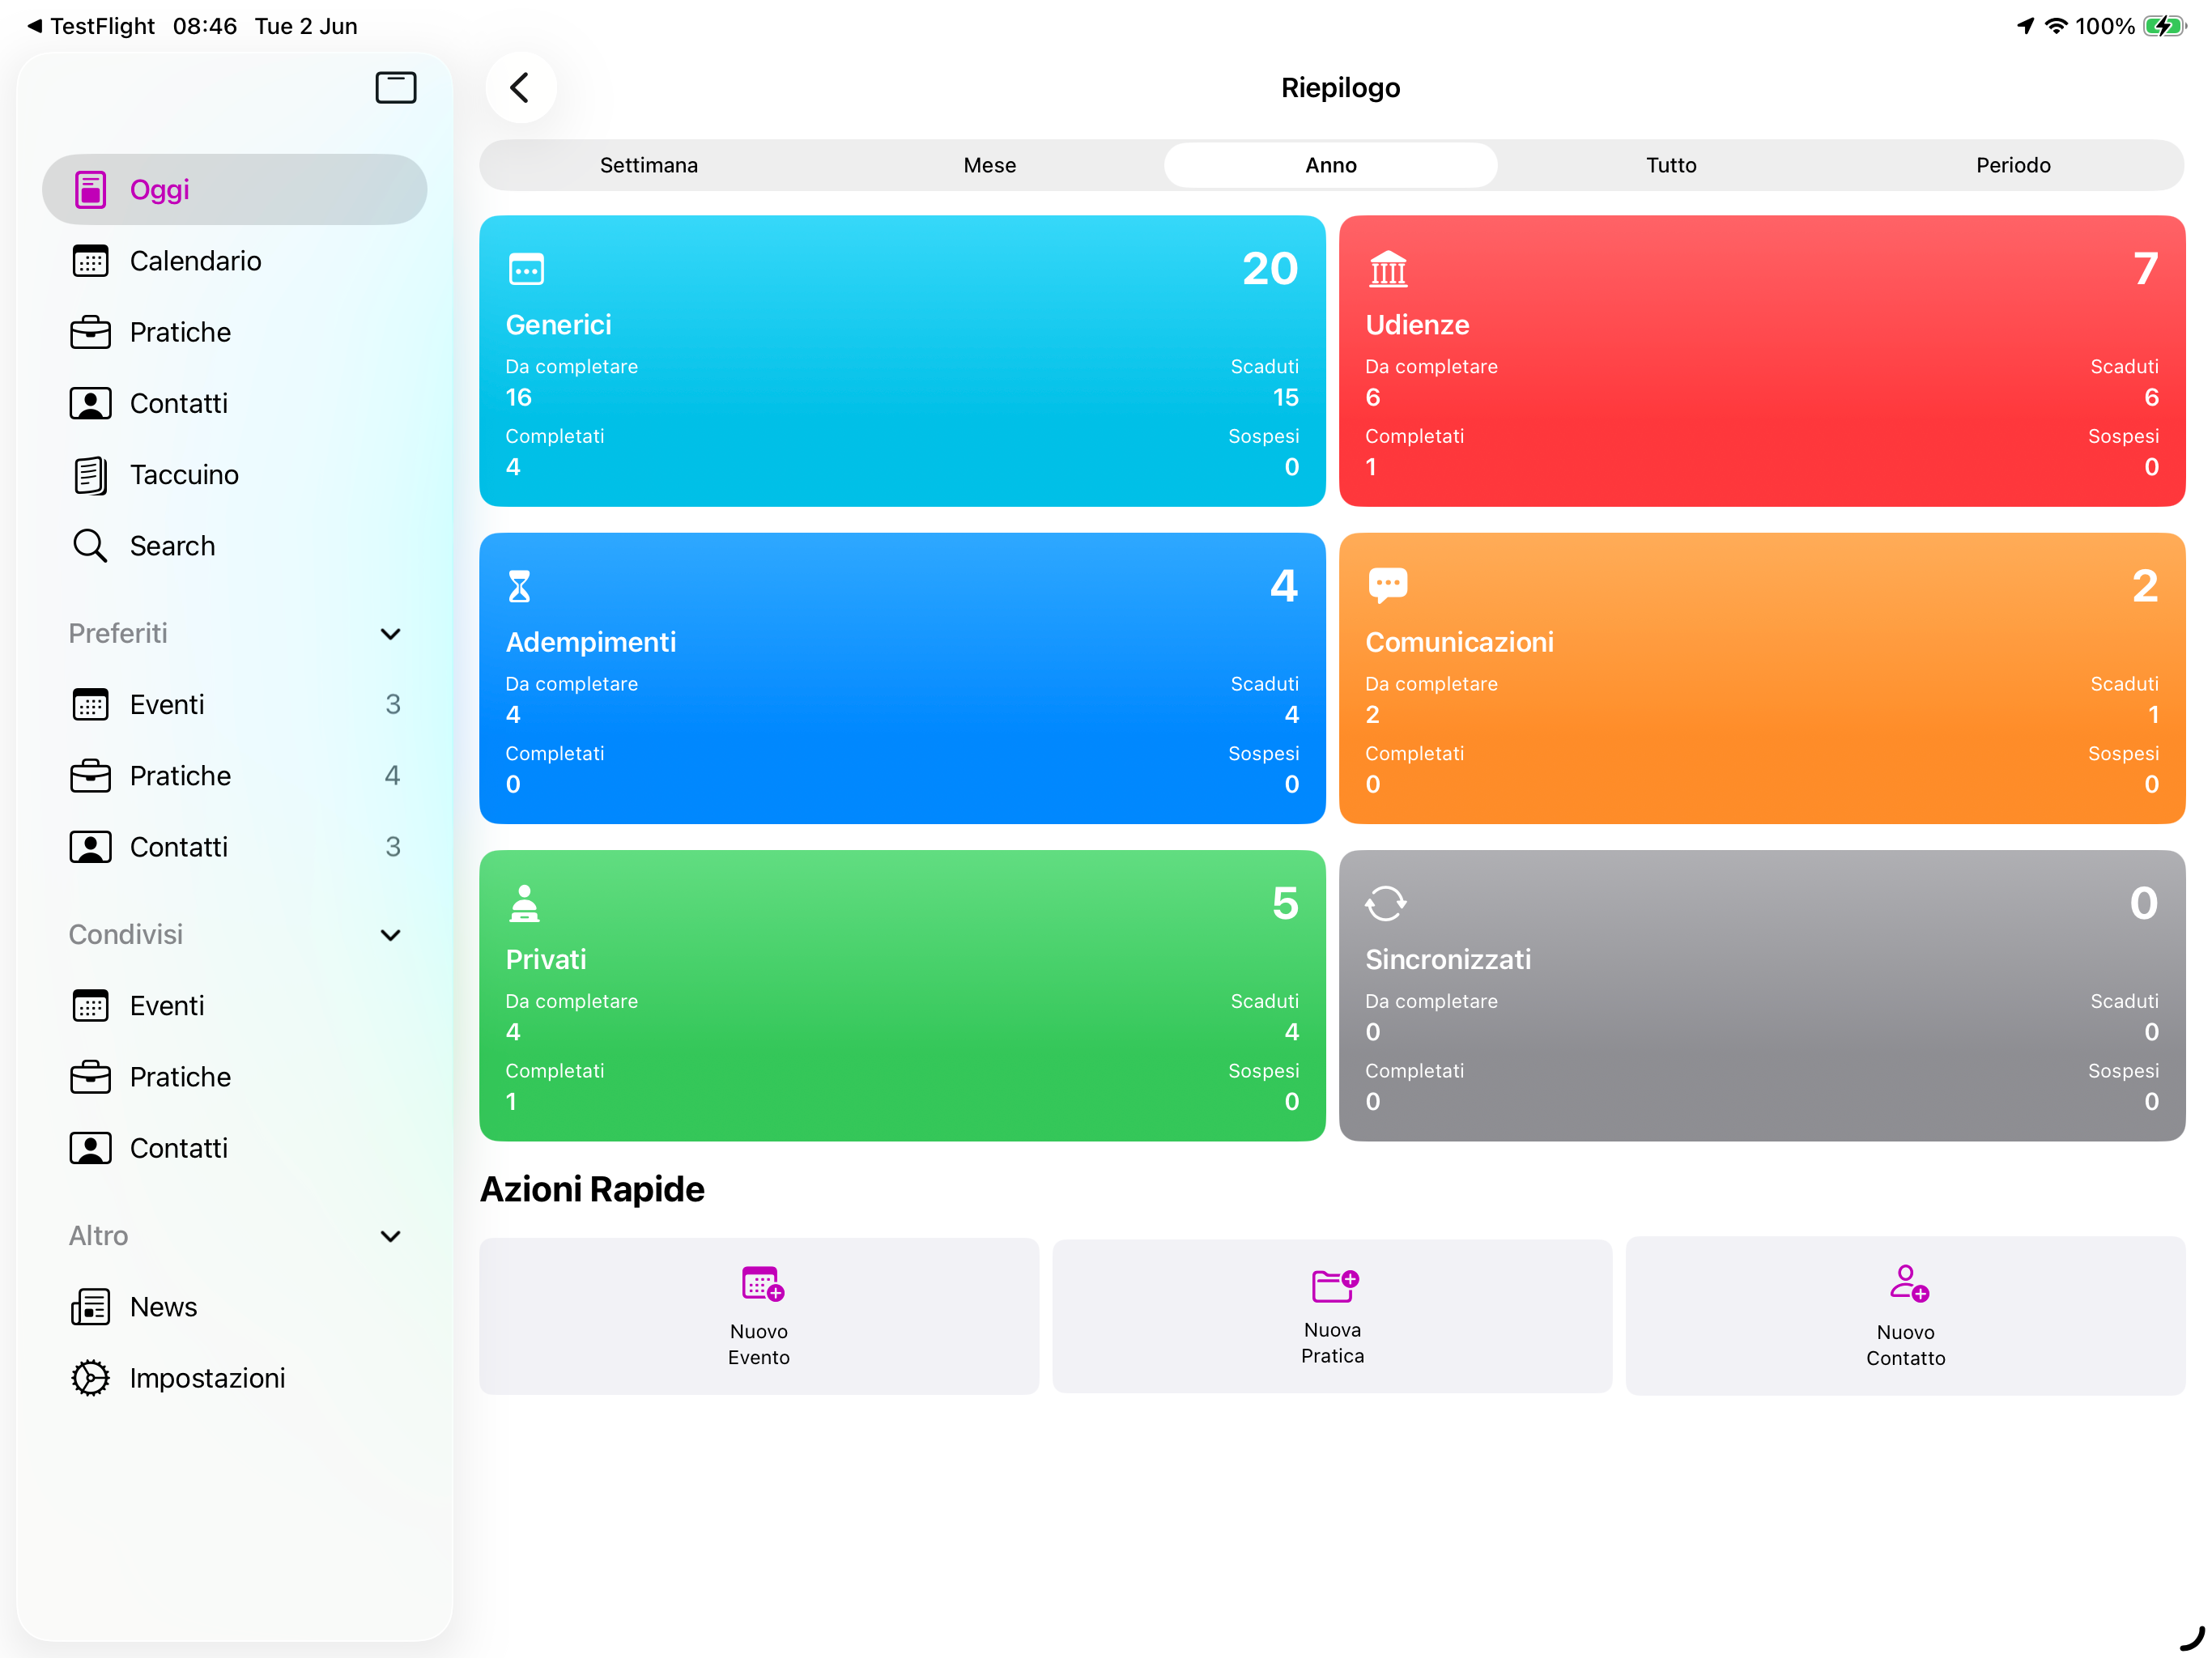Toggle the sidebar panel icon

pos(395,88)
